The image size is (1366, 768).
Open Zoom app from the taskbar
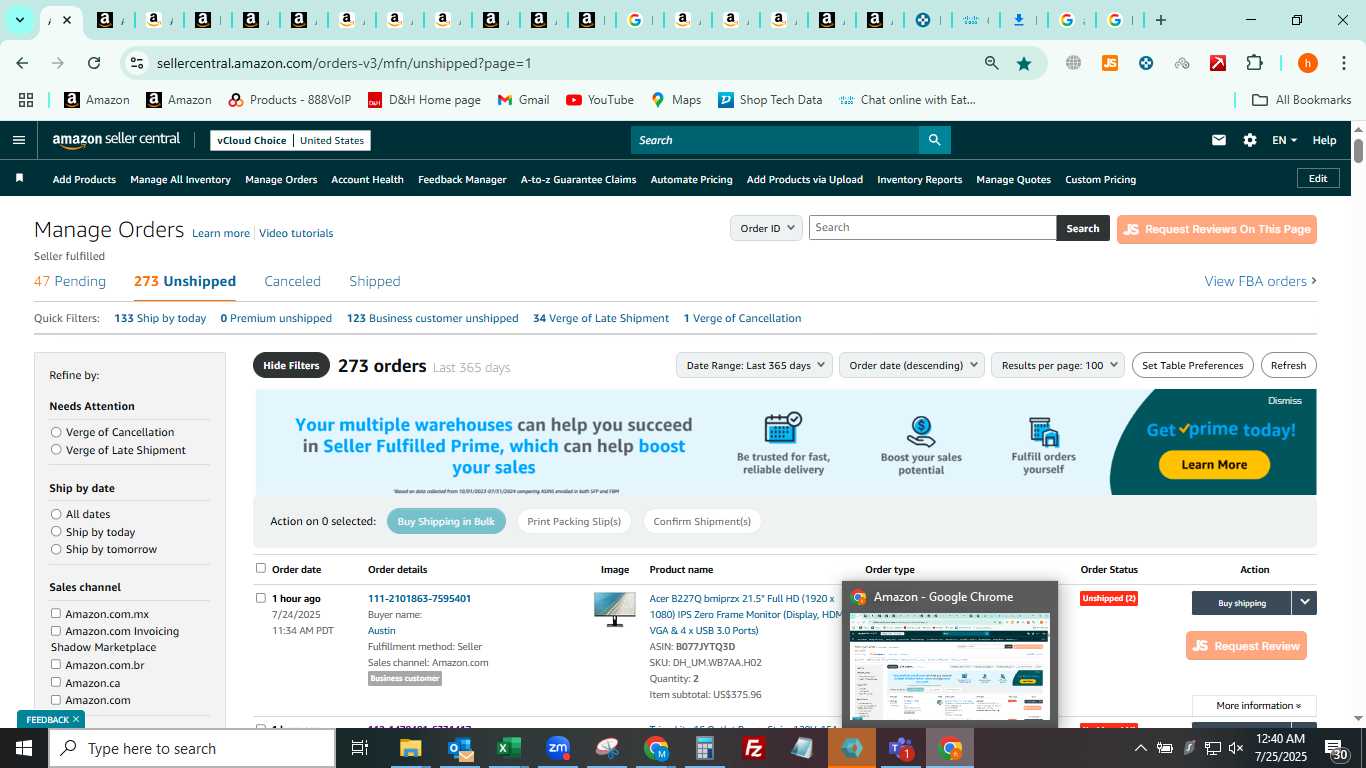[558, 748]
